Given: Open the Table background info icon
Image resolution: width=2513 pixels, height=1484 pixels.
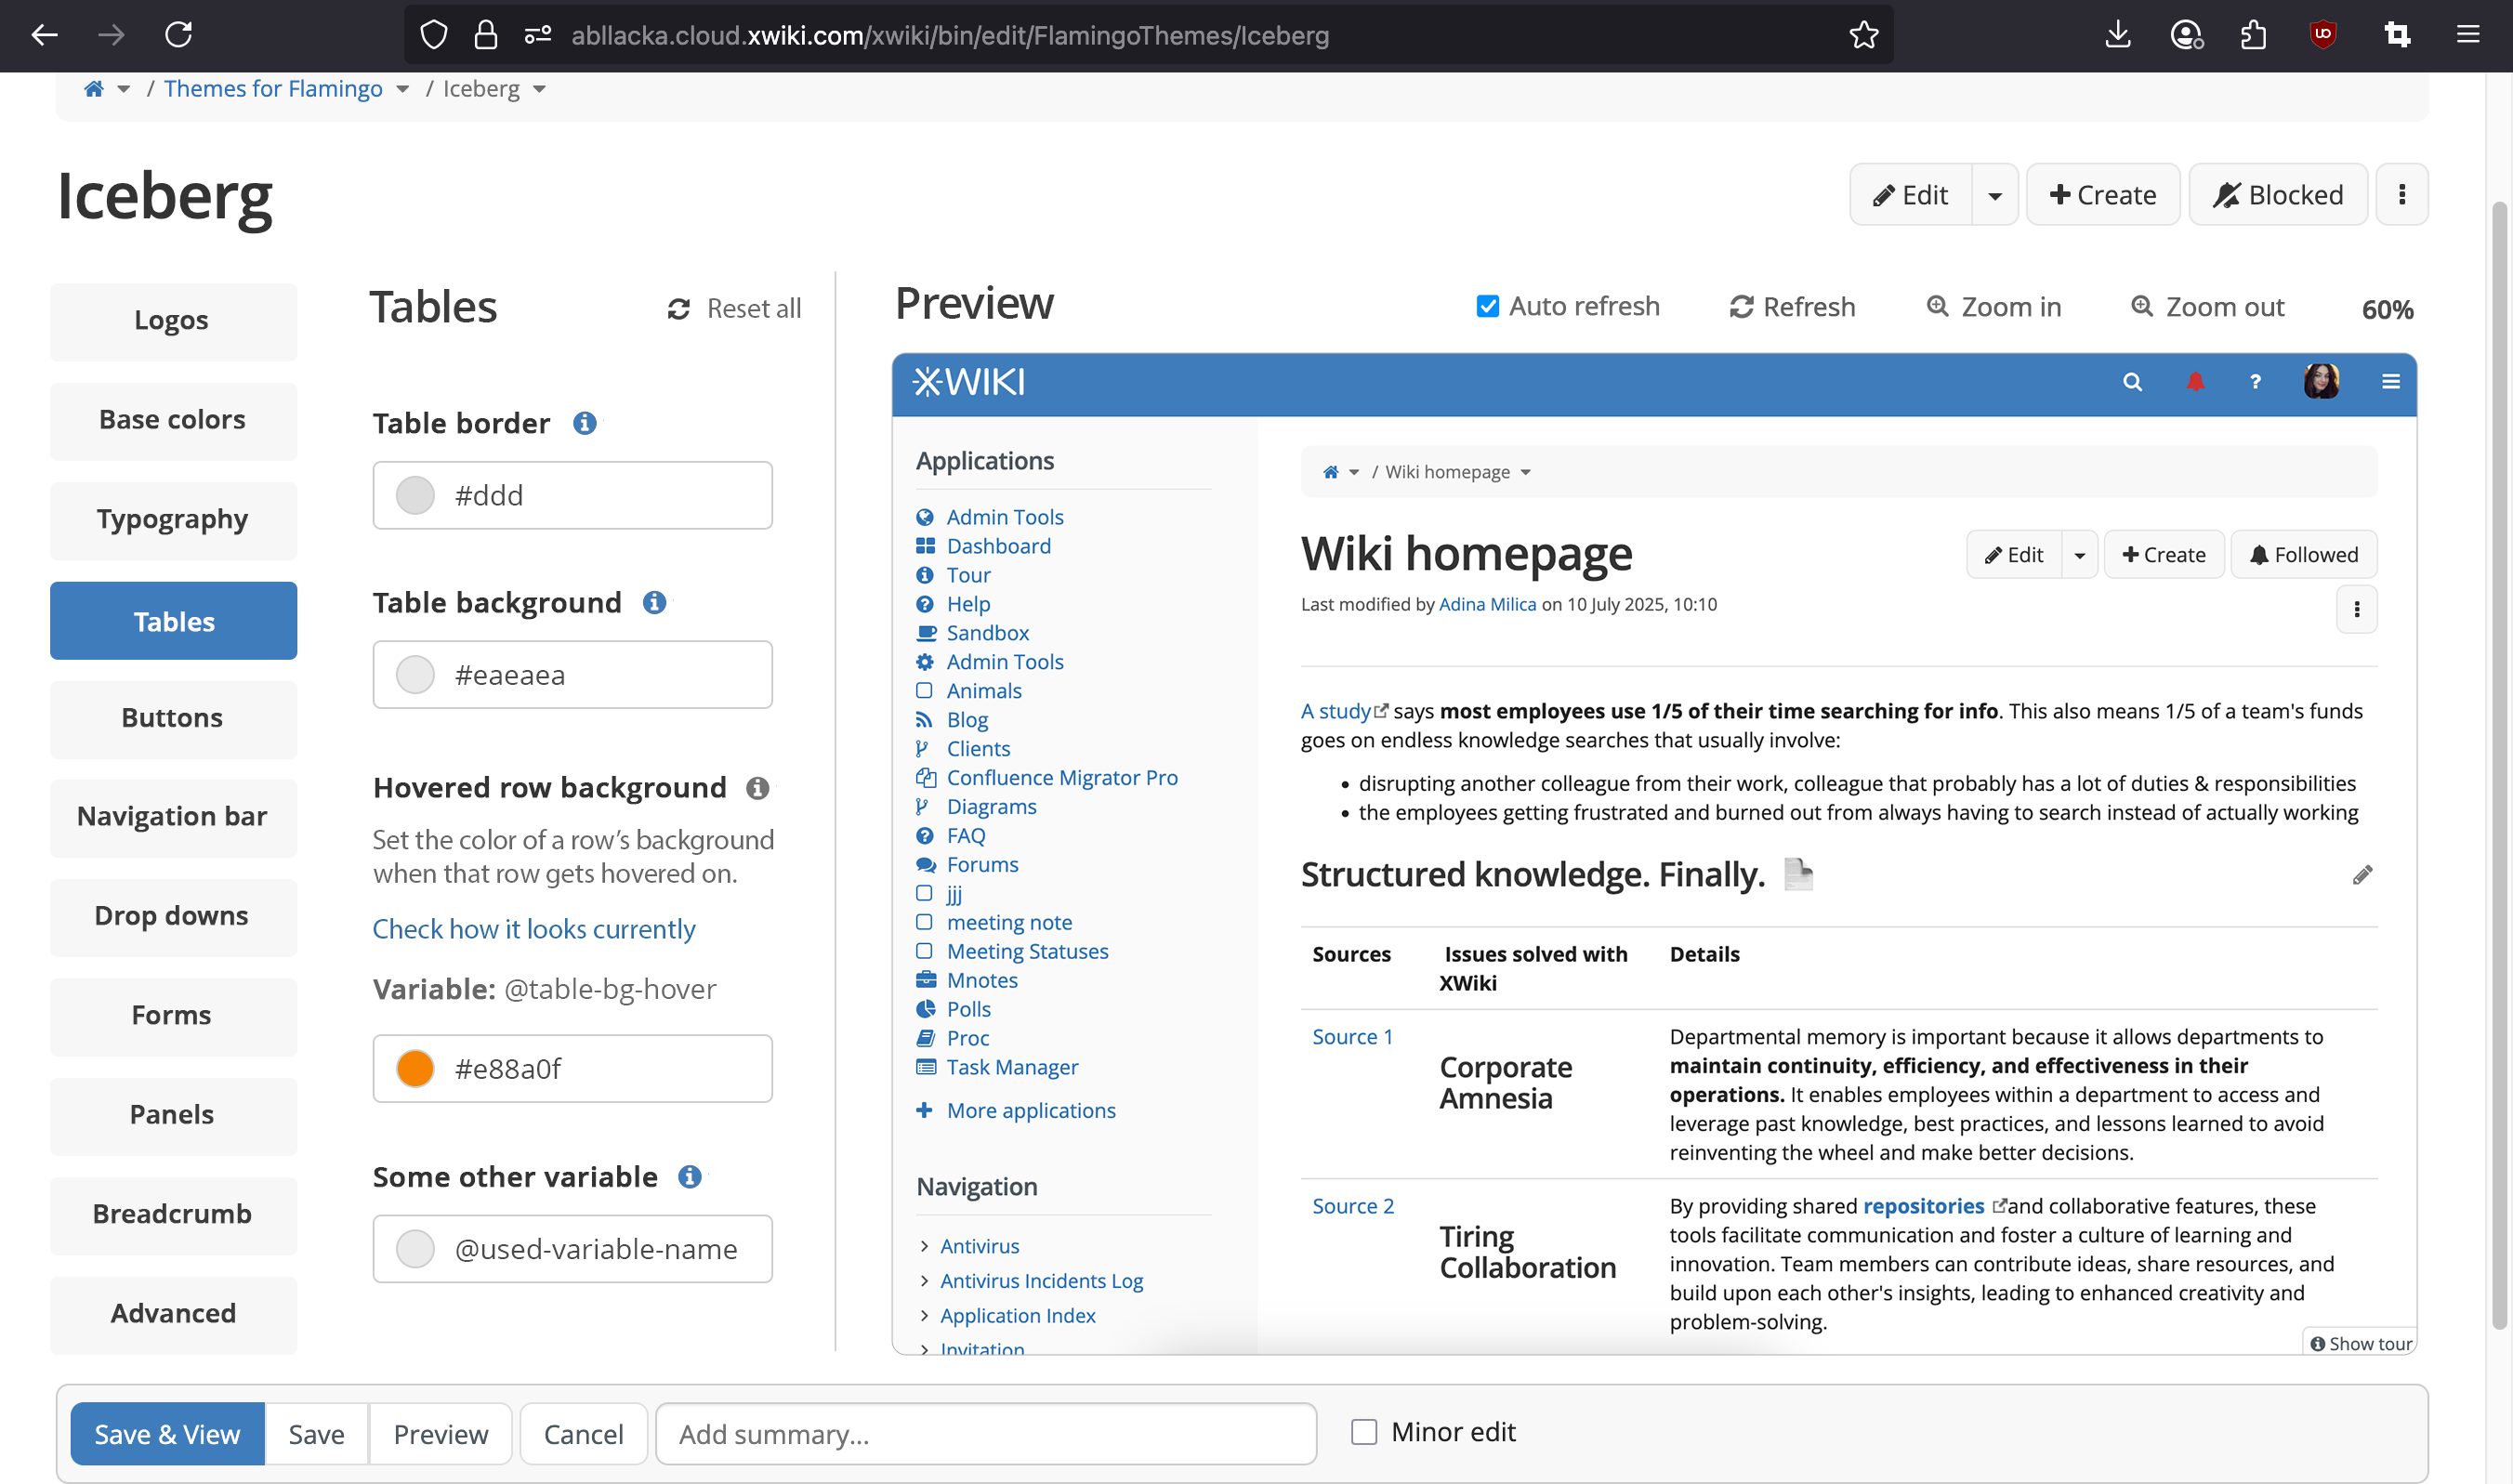Looking at the screenshot, I should click(655, 602).
